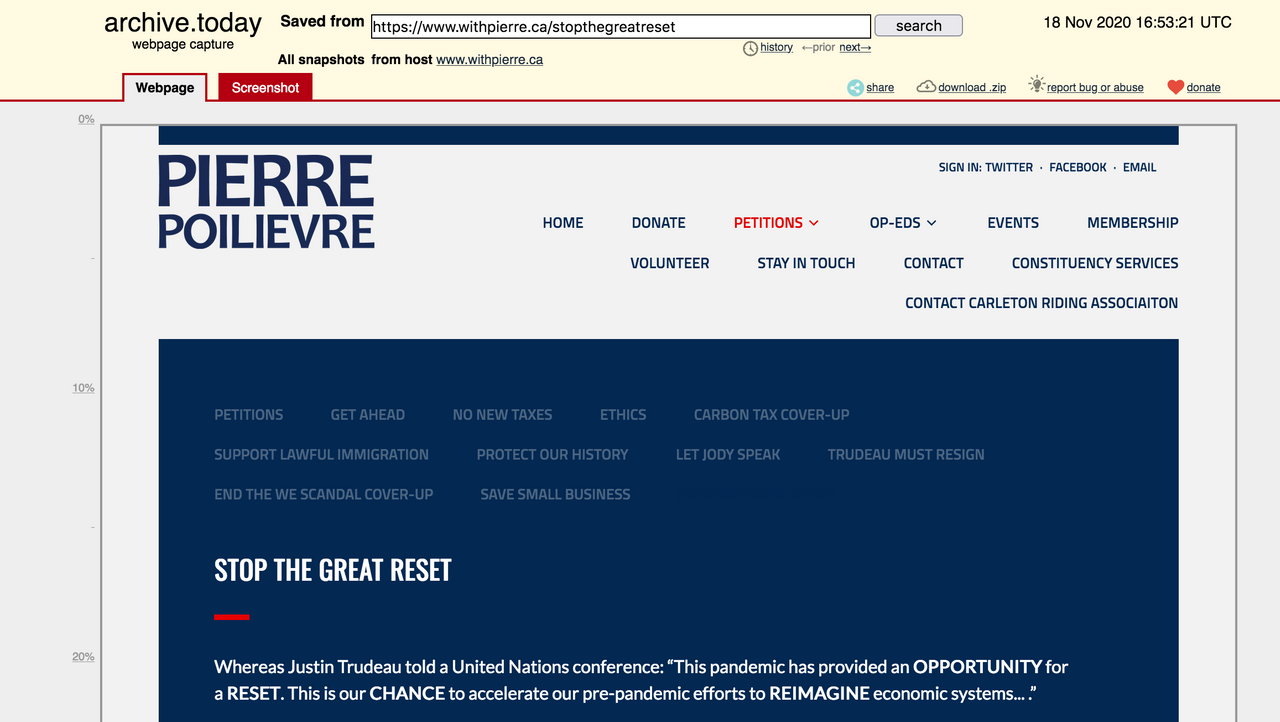Open End The WE Scandal Cover-Up petition
Screen dimensions: 1280x722
(324, 494)
